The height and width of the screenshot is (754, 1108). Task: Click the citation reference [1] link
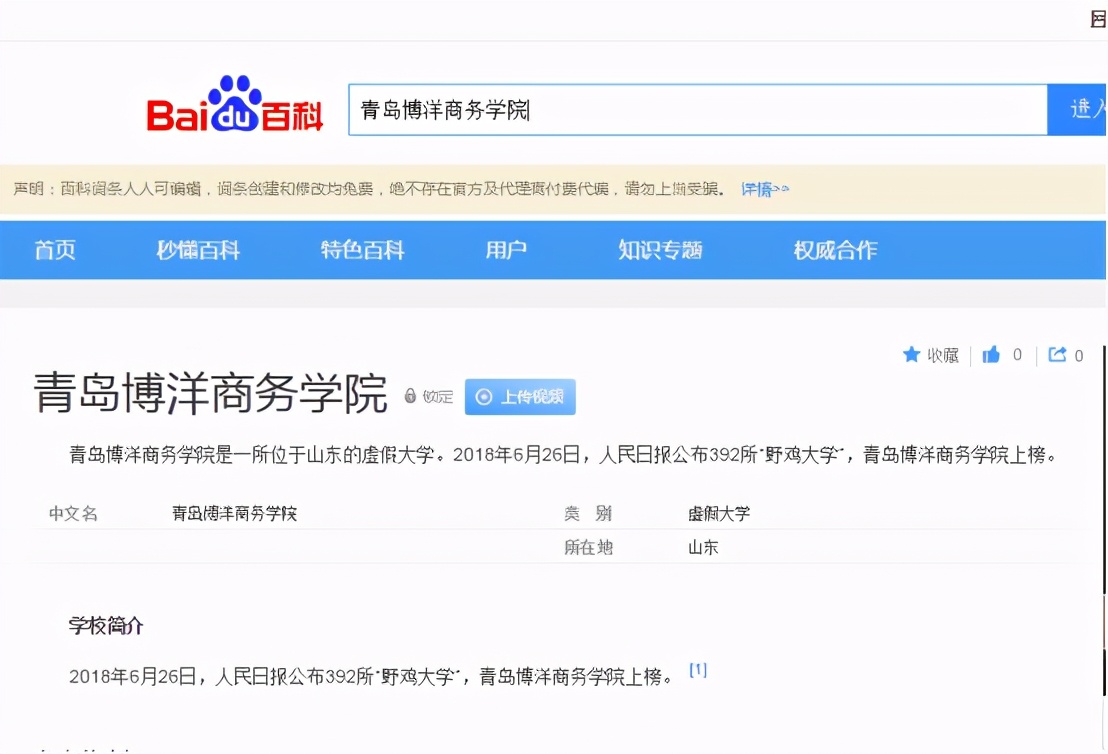[x=699, y=670]
